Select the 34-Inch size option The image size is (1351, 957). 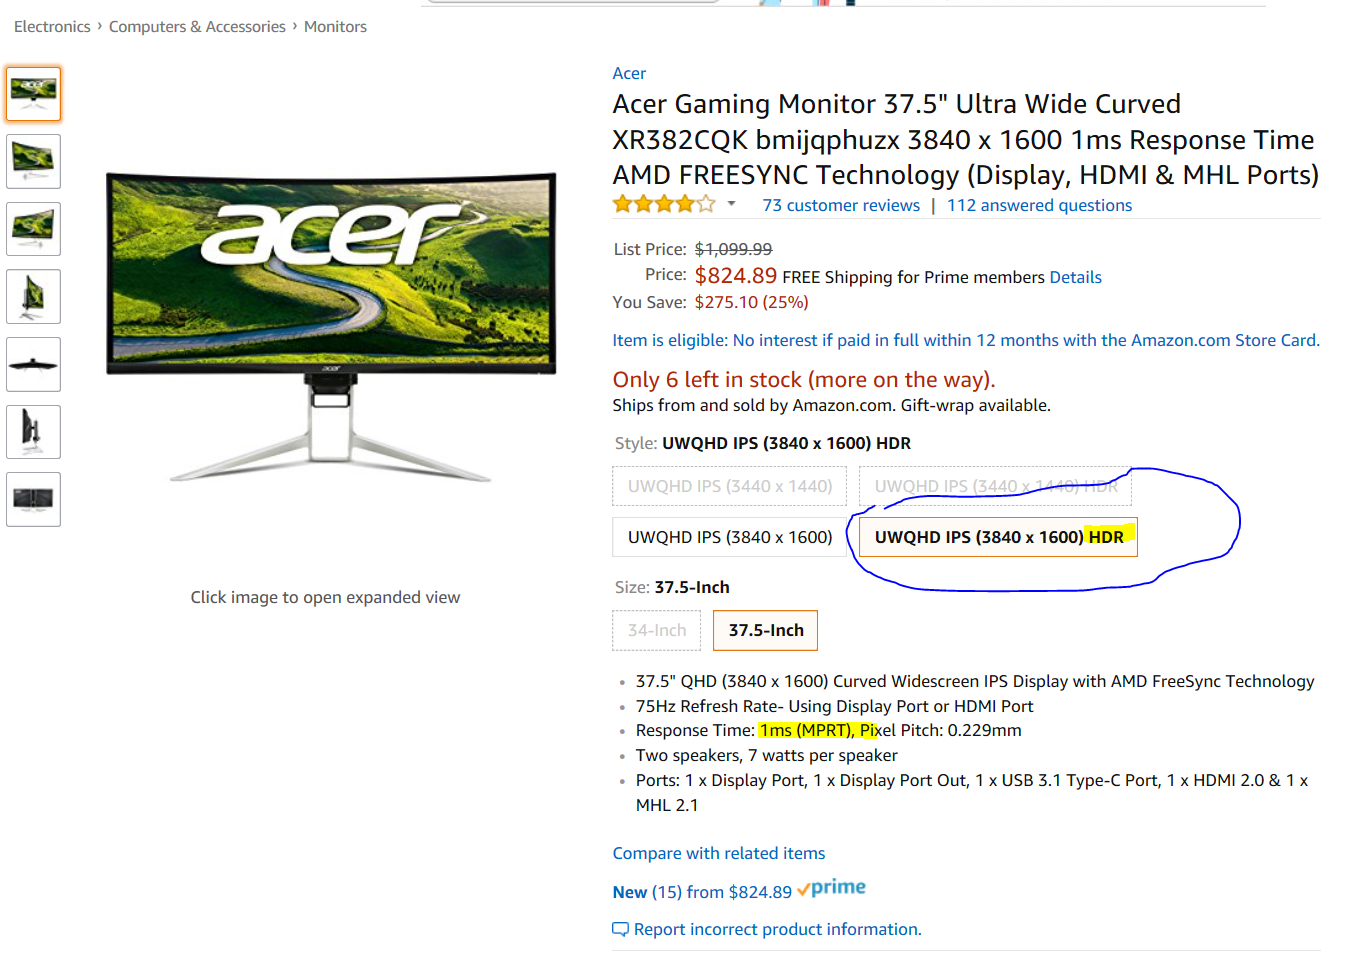pos(657,630)
